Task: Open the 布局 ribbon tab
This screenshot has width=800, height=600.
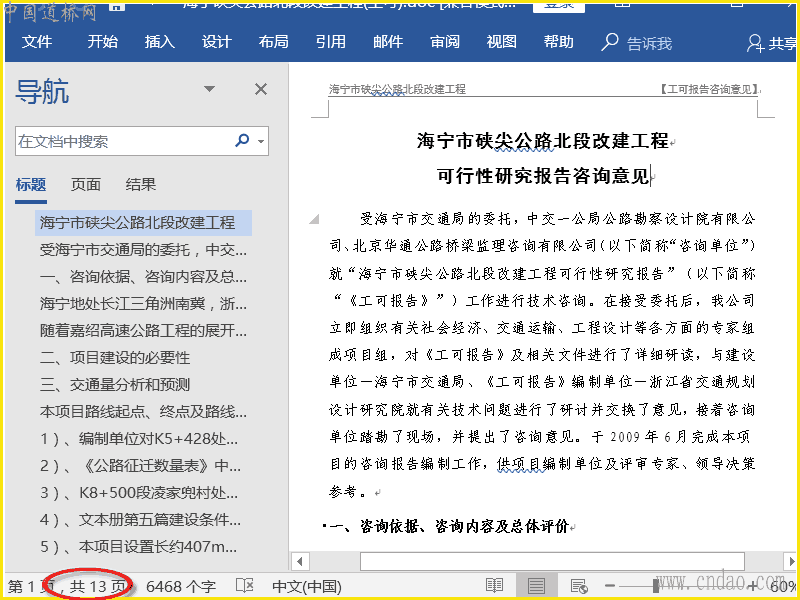Action: [273, 42]
